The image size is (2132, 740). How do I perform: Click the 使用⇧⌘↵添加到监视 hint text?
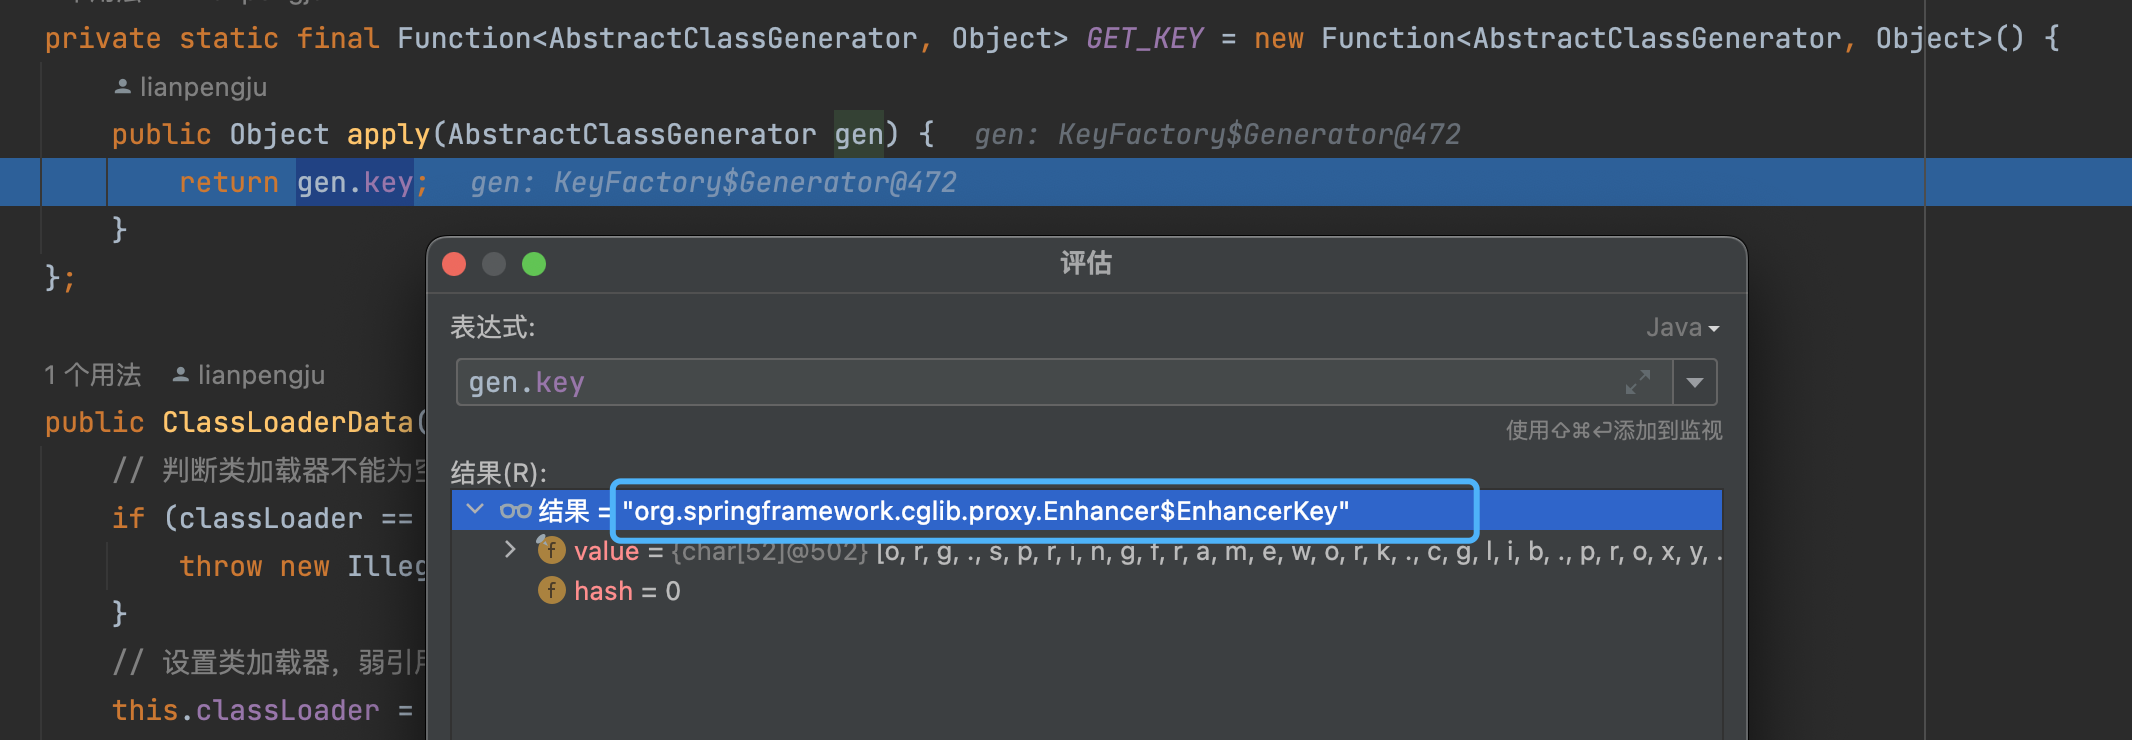coord(1614,430)
